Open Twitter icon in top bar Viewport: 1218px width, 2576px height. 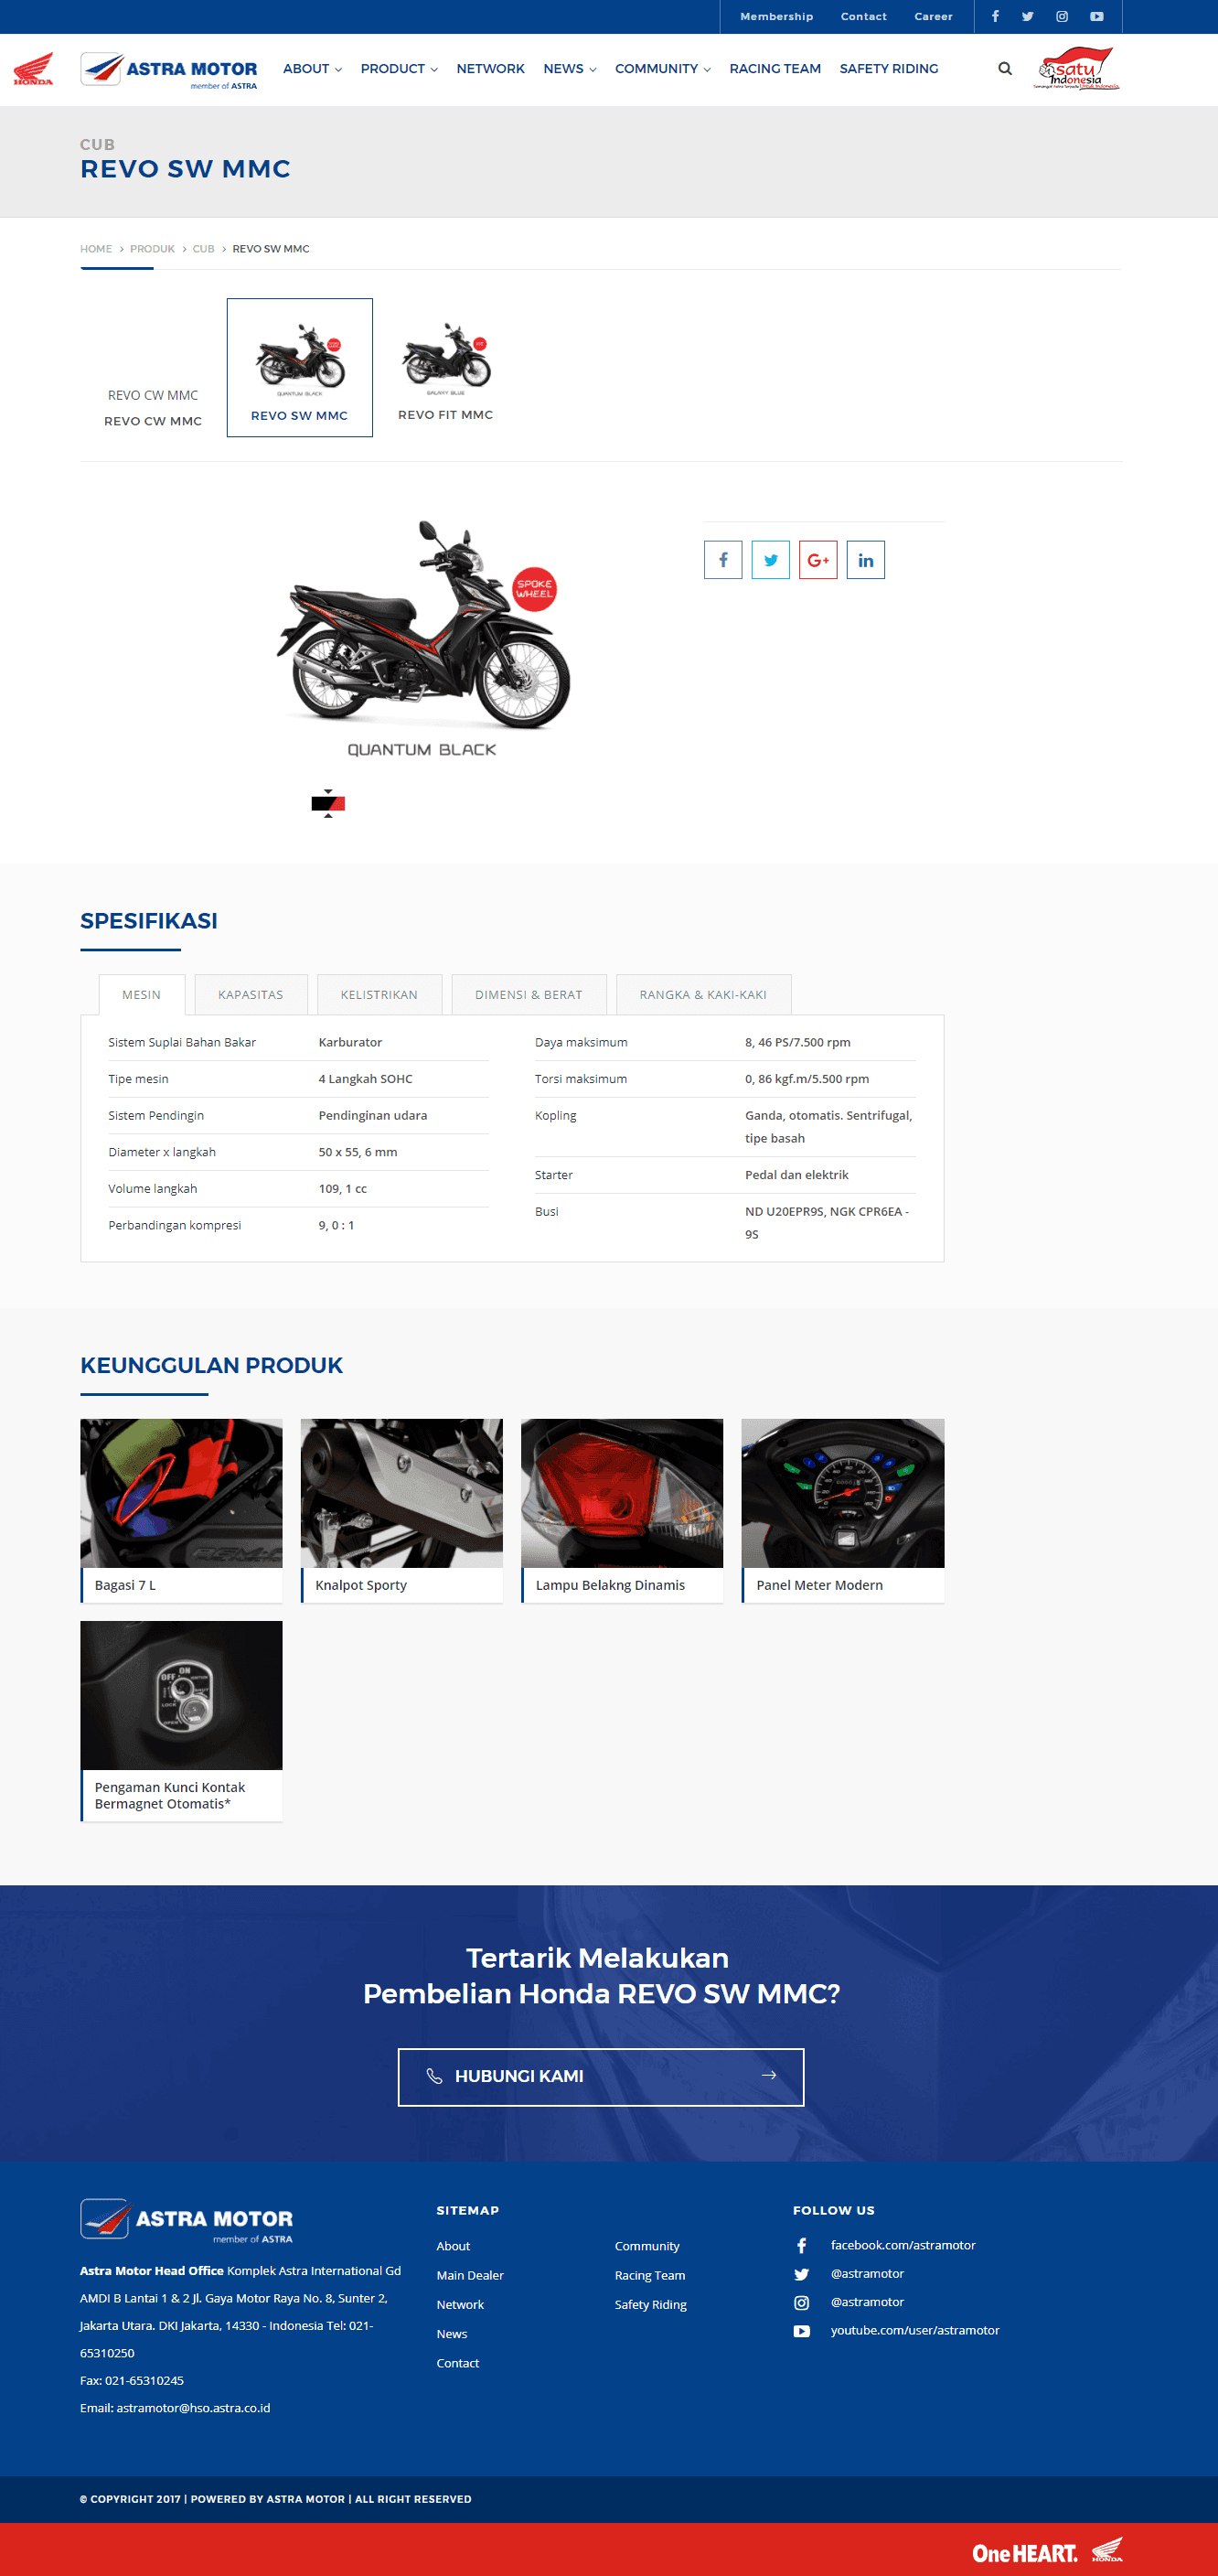pos(1027,16)
